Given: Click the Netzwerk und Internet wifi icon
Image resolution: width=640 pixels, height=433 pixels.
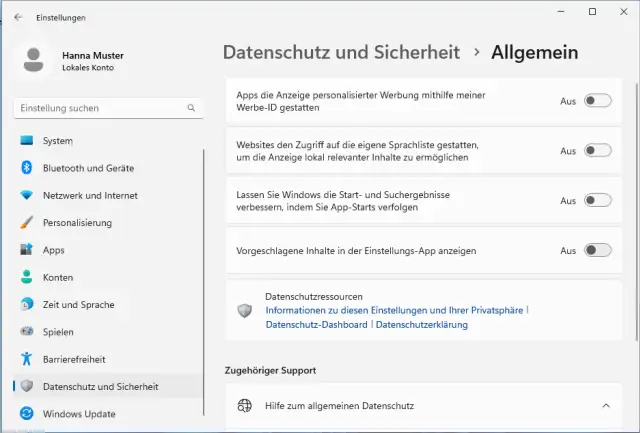Looking at the screenshot, I should (27, 195).
